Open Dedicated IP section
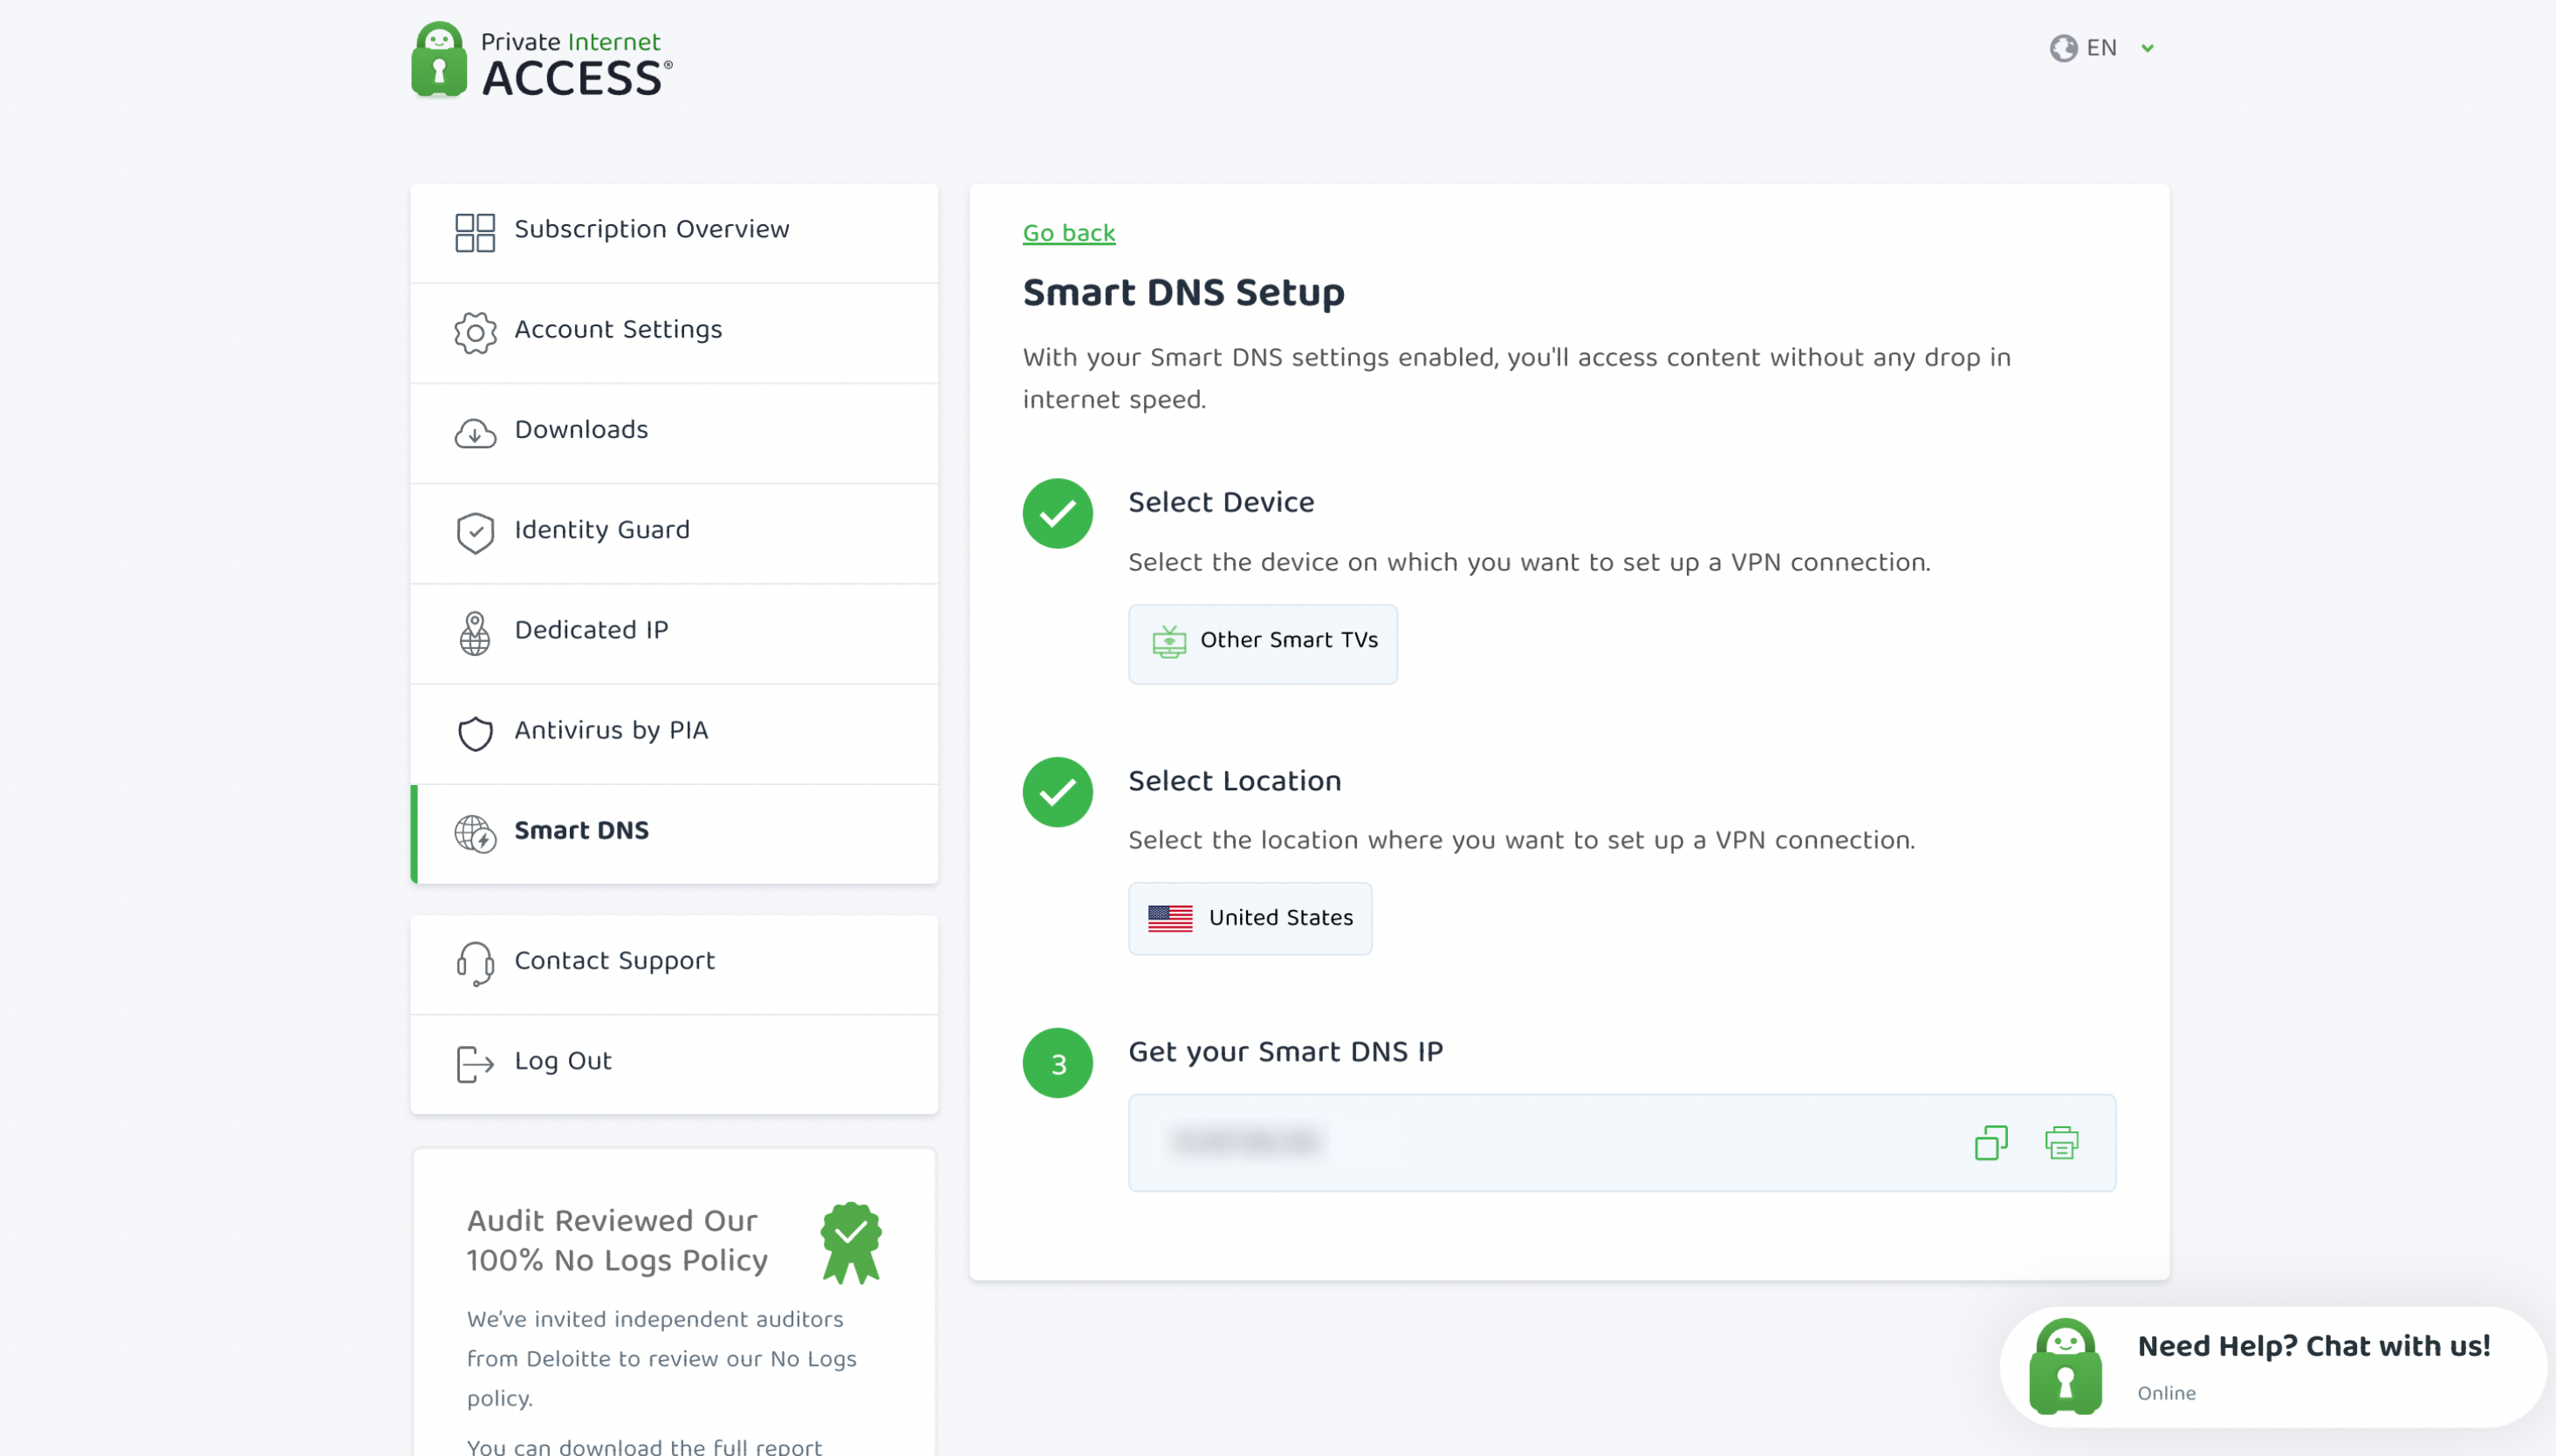The image size is (2556, 1456). pyautogui.click(x=674, y=633)
